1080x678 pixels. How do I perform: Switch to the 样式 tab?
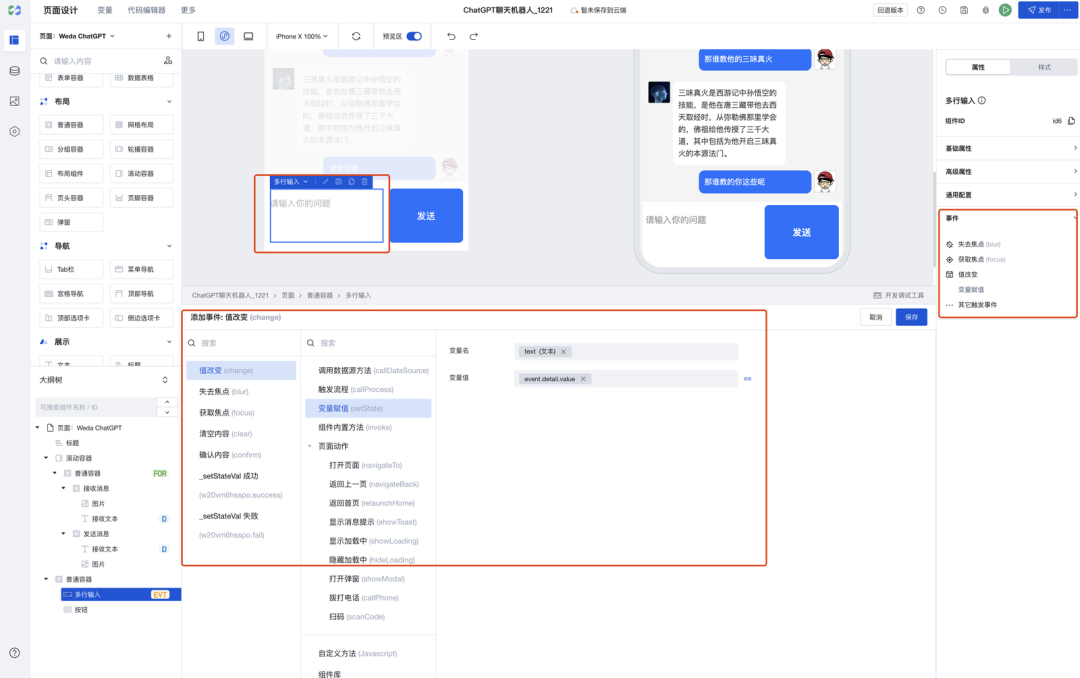(x=1044, y=67)
